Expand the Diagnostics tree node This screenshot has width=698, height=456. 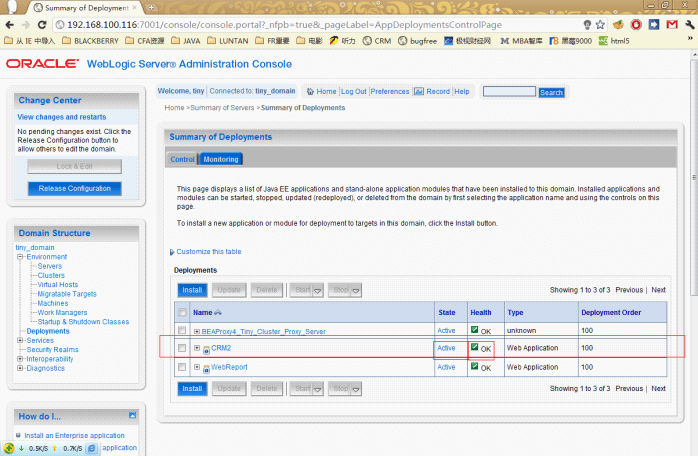point(20,368)
